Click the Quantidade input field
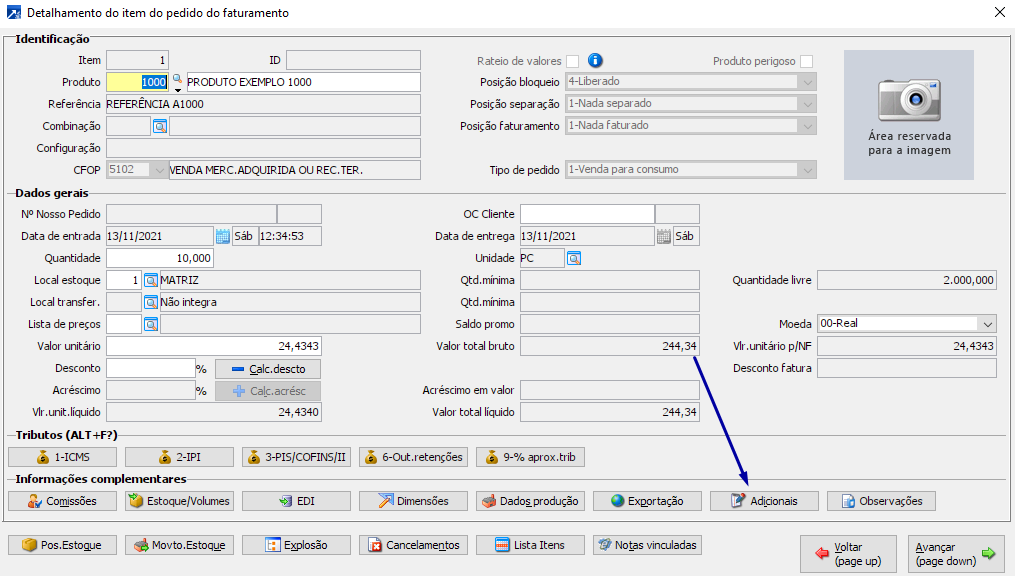 coord(160,258)
